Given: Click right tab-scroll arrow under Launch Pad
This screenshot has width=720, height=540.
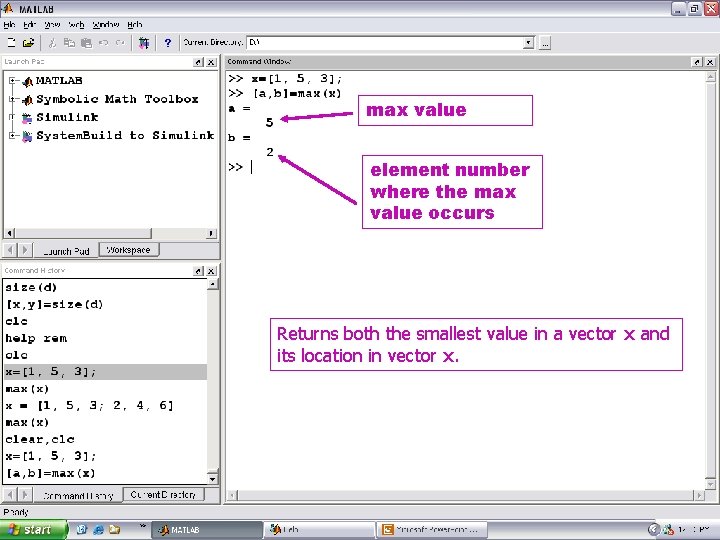Looking at the screenshot, I should click(x=25, y=250).
